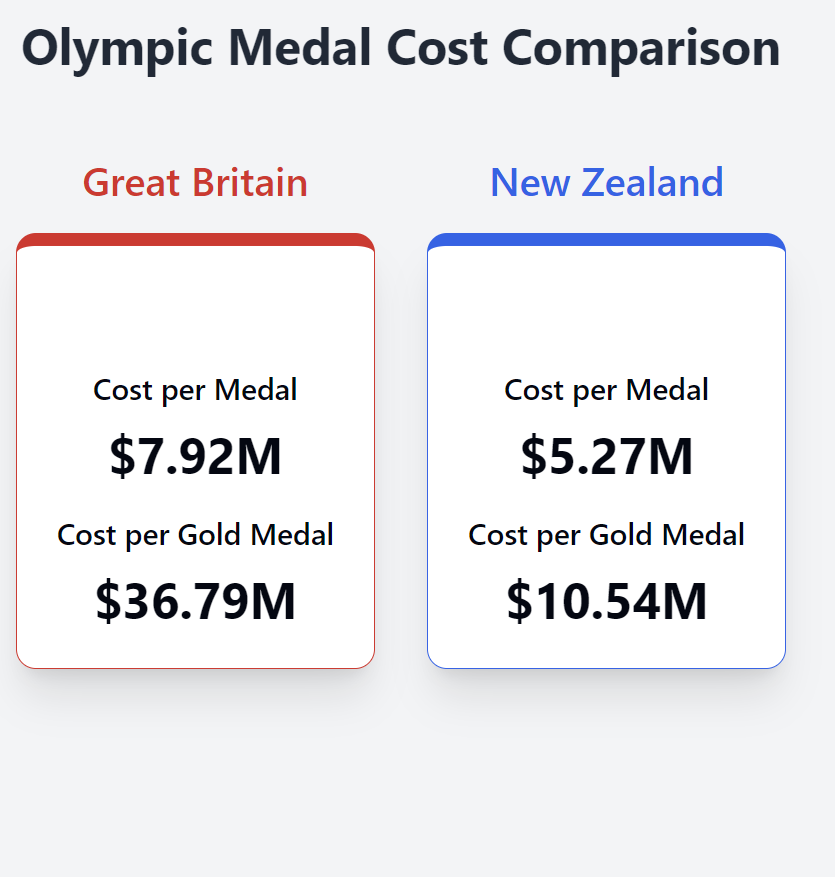Screen dimensions: 835x877
Task: Click New Zealand's Cost per Gold Medal label
Action: pyautogui.click(x=606, y=535)
